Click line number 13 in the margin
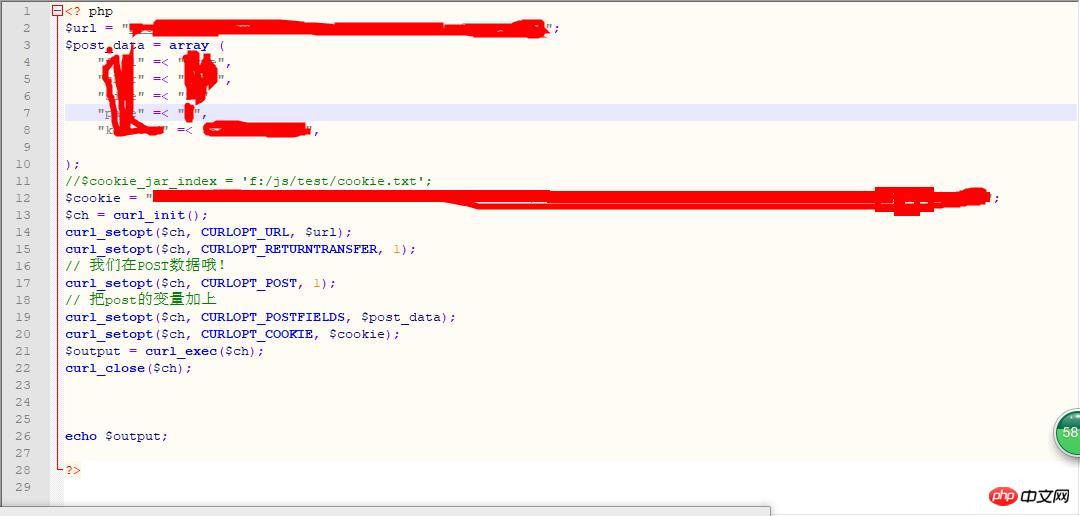 pyautogui.click(x=23, y=215)
